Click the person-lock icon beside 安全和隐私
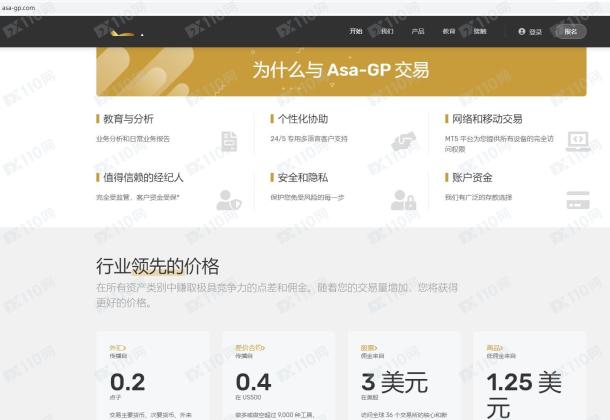610x420 pixels. [403, 200]
